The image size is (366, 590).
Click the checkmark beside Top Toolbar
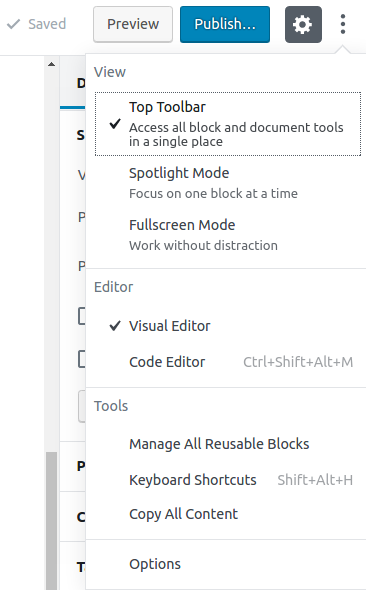(x=115, y=124)
